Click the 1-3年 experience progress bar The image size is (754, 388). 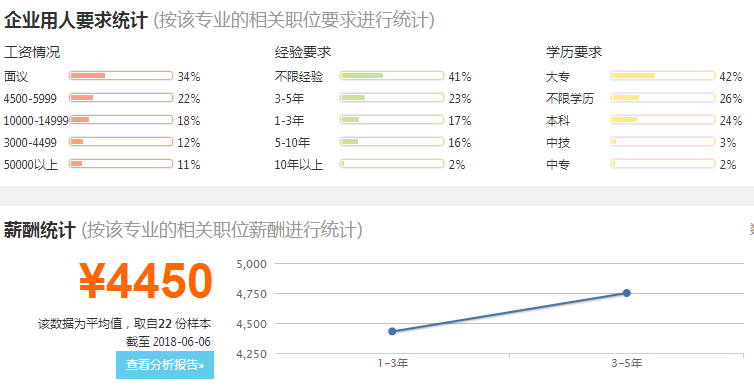pyautogui.click(x=392, y=120)
